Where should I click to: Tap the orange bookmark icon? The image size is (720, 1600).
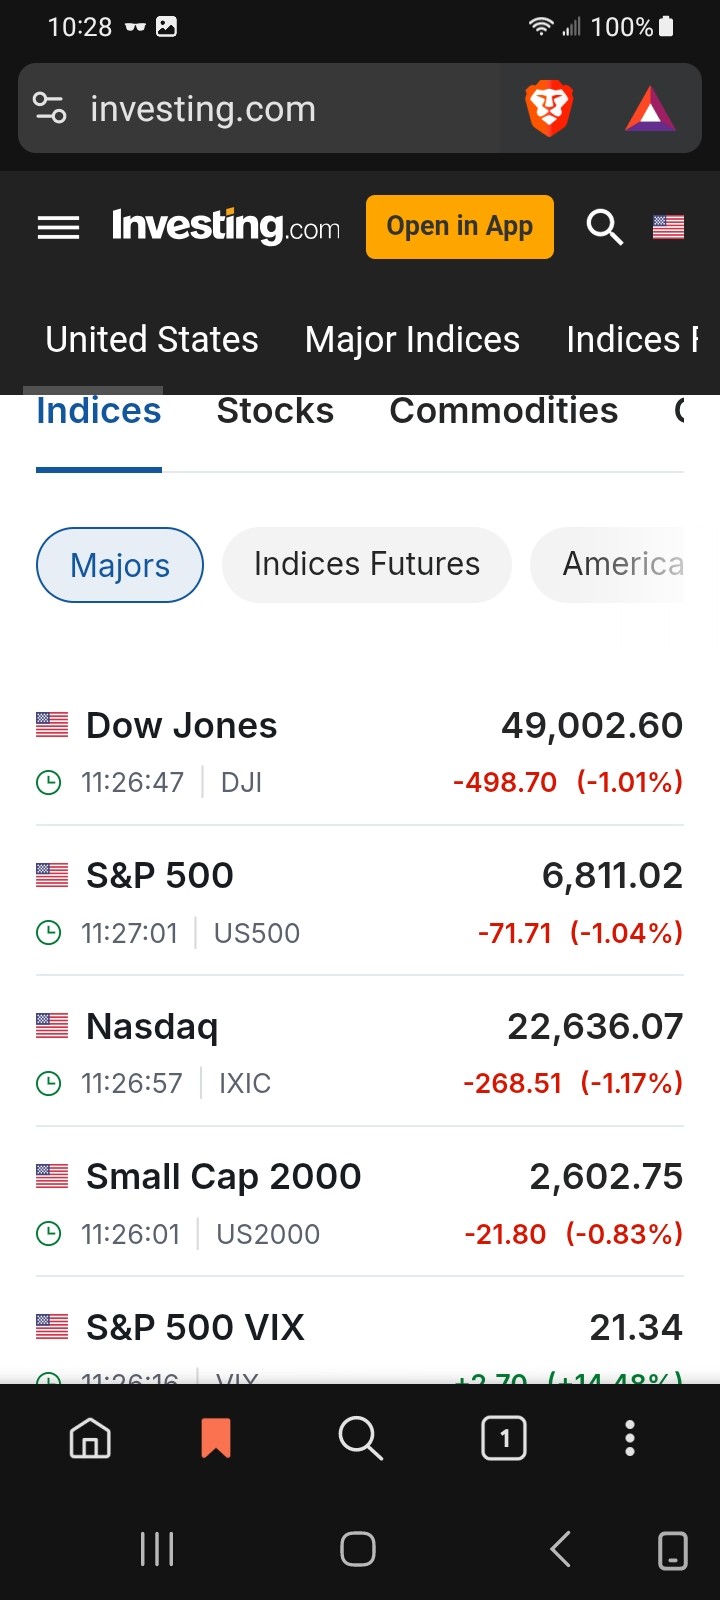point(216,1439)
